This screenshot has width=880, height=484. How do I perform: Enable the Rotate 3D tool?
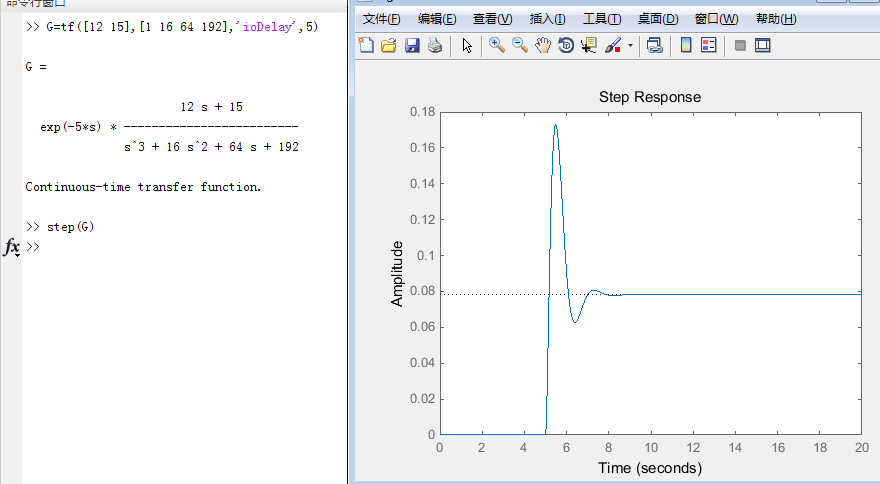click(x=566, y=45)
